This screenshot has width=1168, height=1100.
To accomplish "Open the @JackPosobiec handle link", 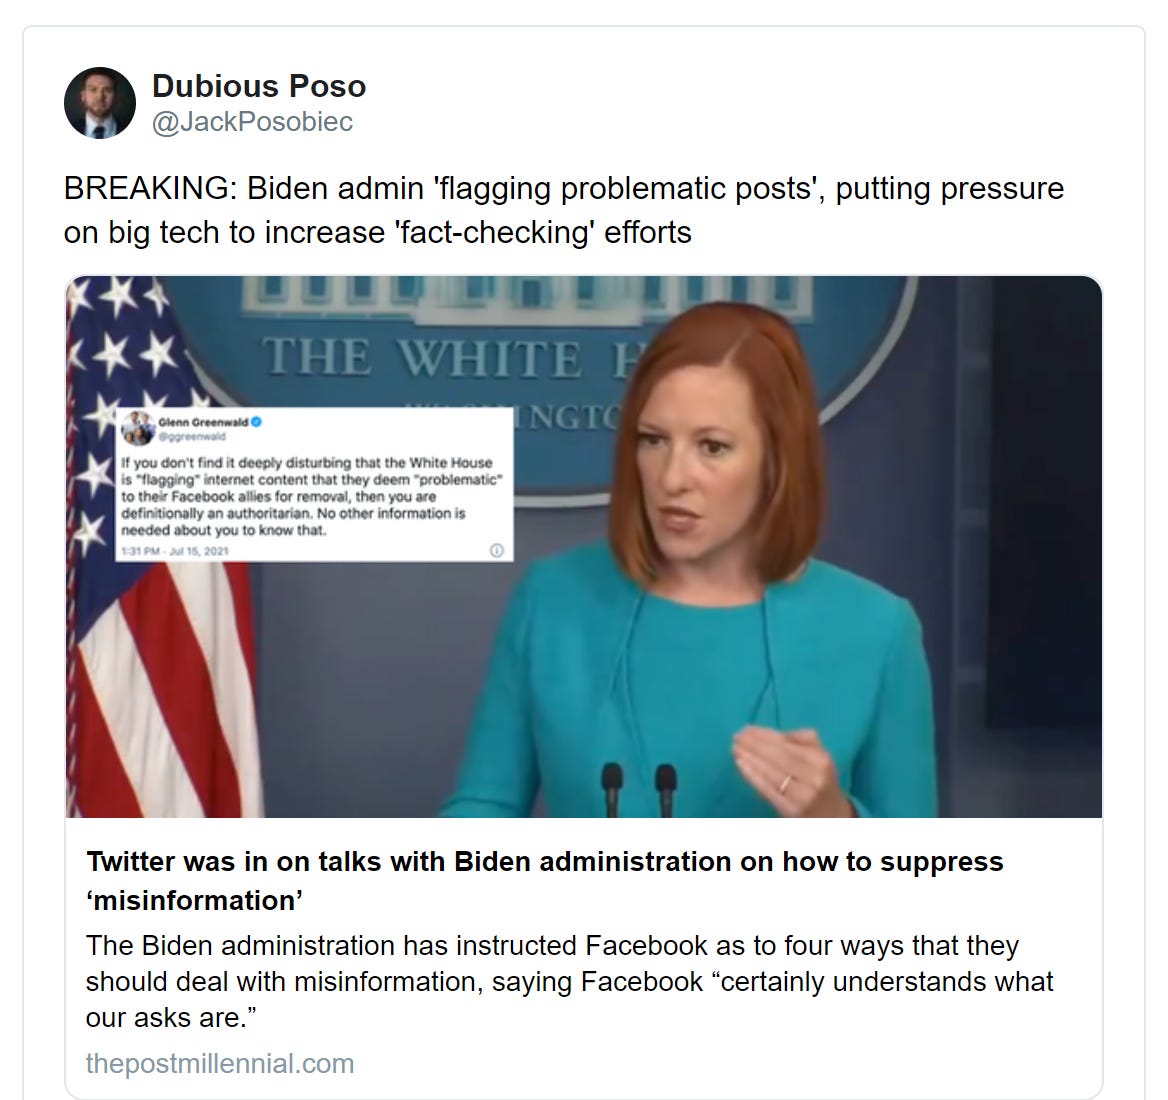I will (x=253, y=121).
